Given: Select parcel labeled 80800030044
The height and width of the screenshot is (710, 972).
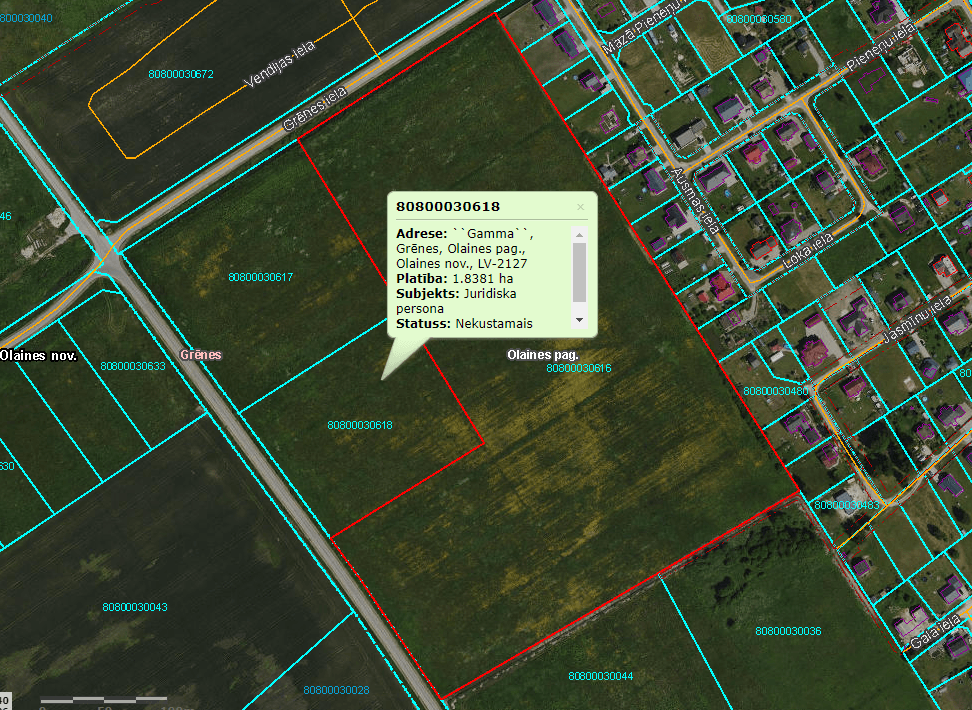Looking at the screenshot, I should pyautogui.click(x=600, y=676).
